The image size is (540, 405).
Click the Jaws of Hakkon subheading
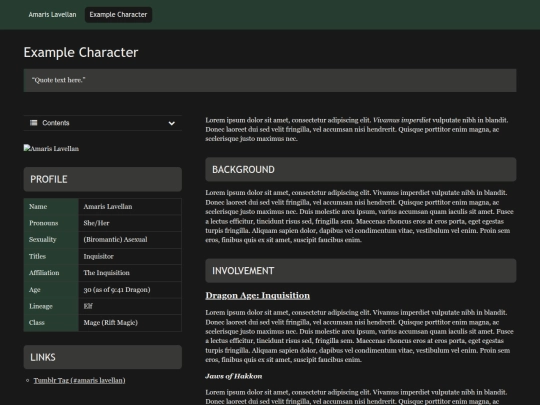(233, 376)
